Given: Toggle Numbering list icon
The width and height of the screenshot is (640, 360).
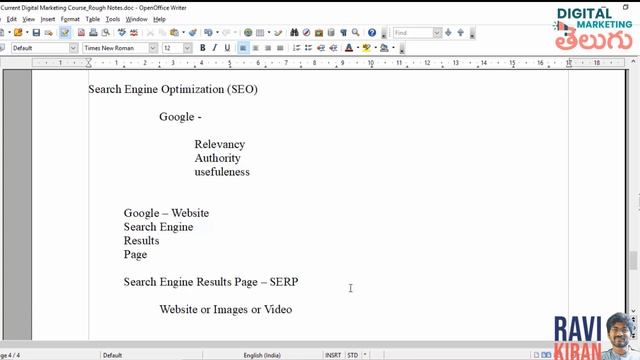Looking at the screenshot, I should click(296, 48).
